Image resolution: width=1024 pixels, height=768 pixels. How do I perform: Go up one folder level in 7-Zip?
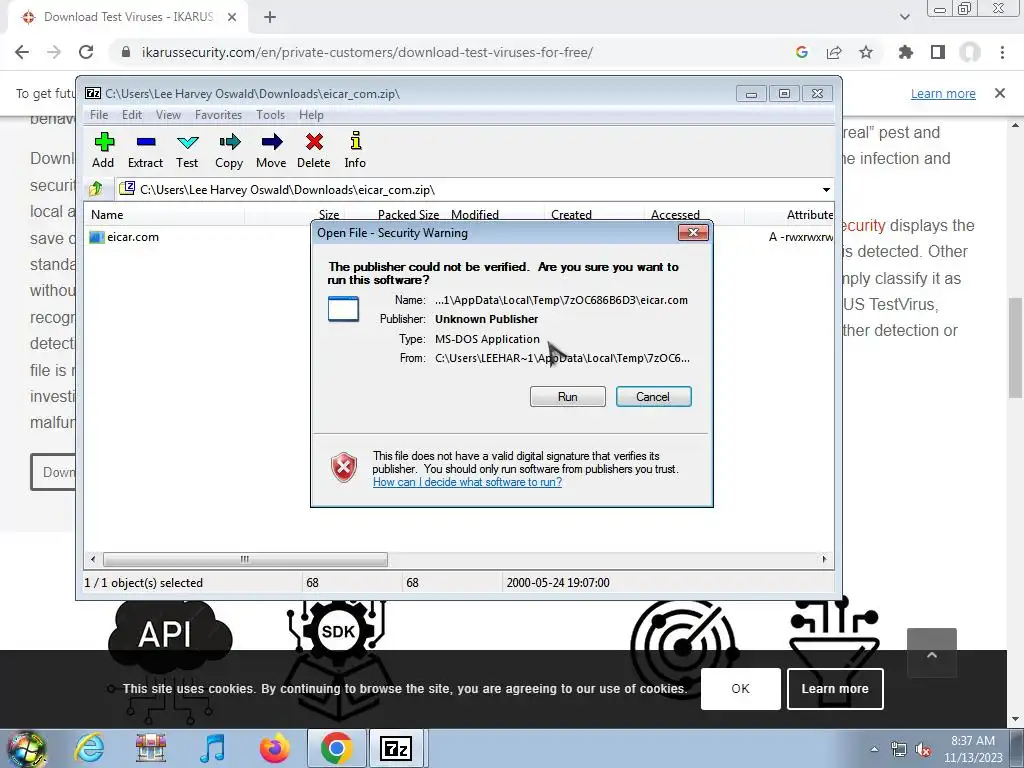[96, 189]
